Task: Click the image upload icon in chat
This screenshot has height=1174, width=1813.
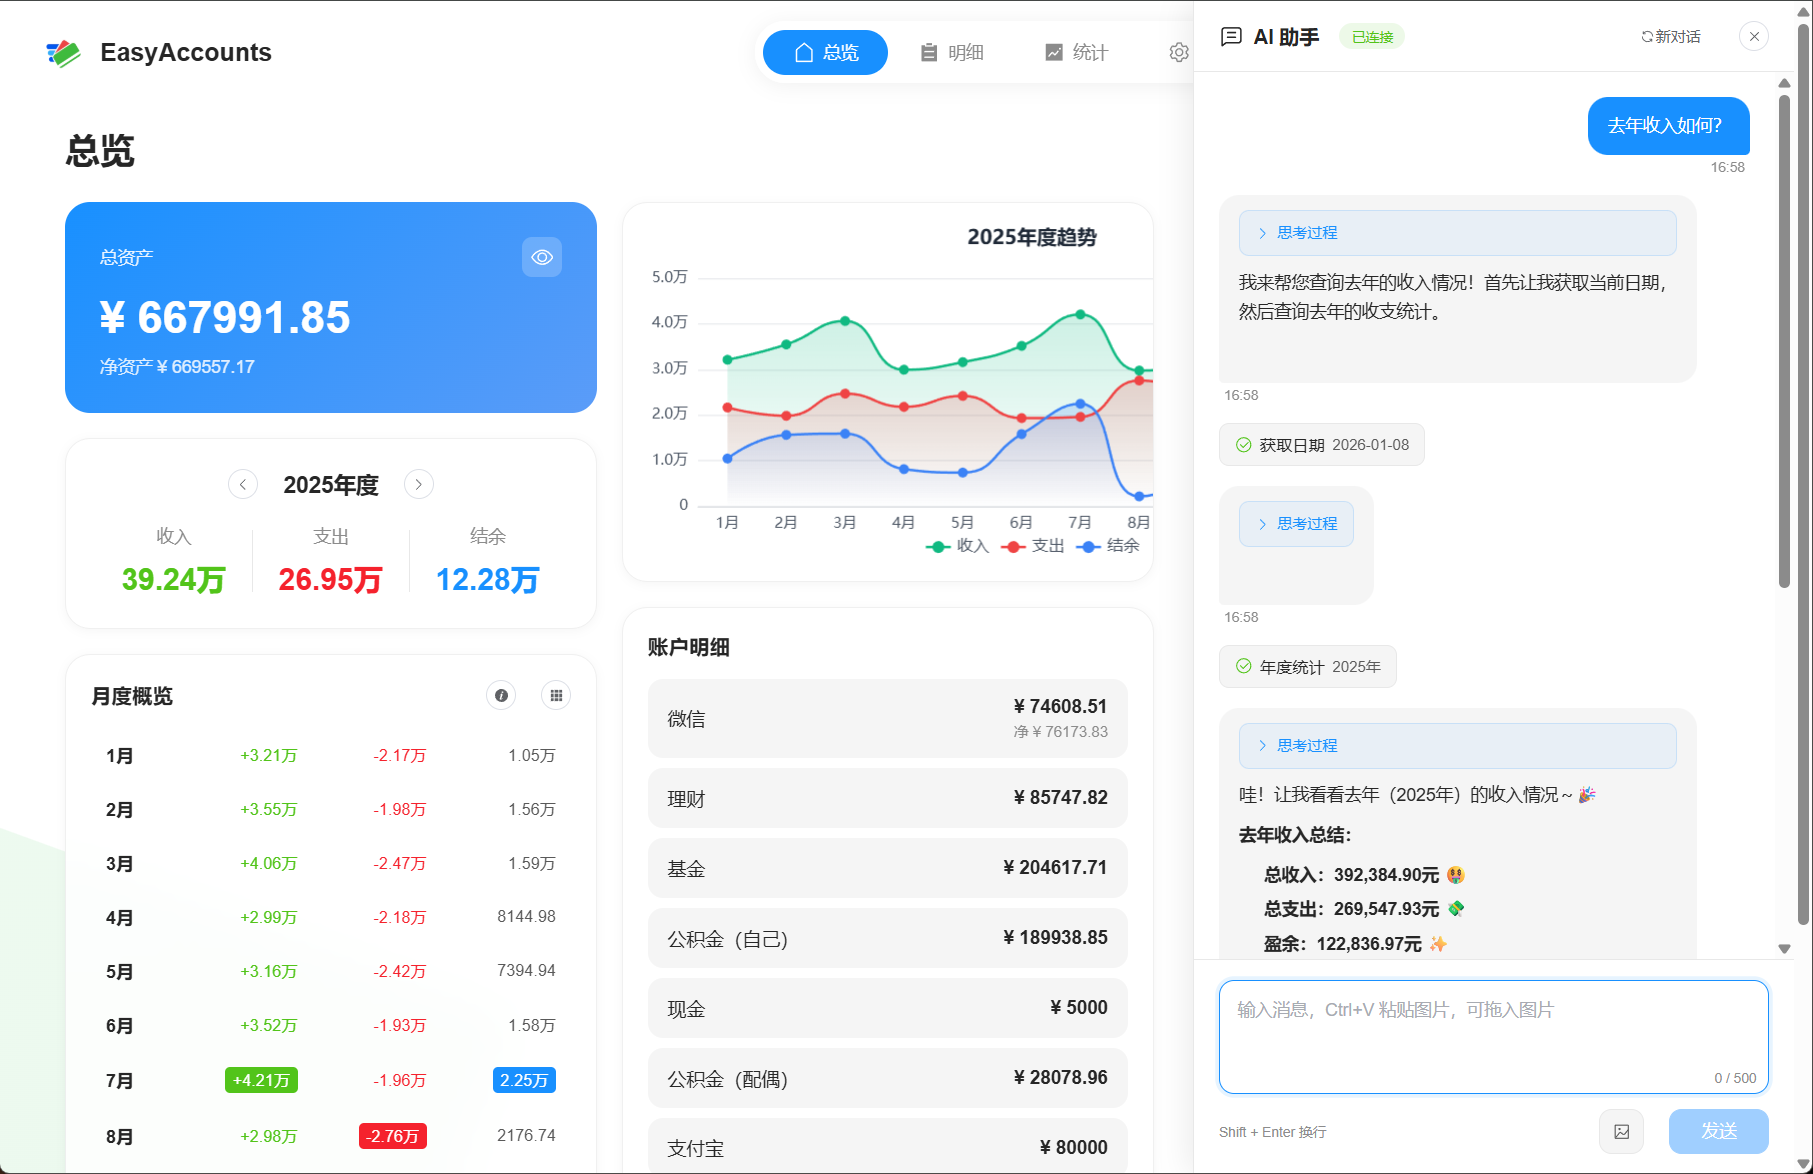Action: (1621, 1132)
